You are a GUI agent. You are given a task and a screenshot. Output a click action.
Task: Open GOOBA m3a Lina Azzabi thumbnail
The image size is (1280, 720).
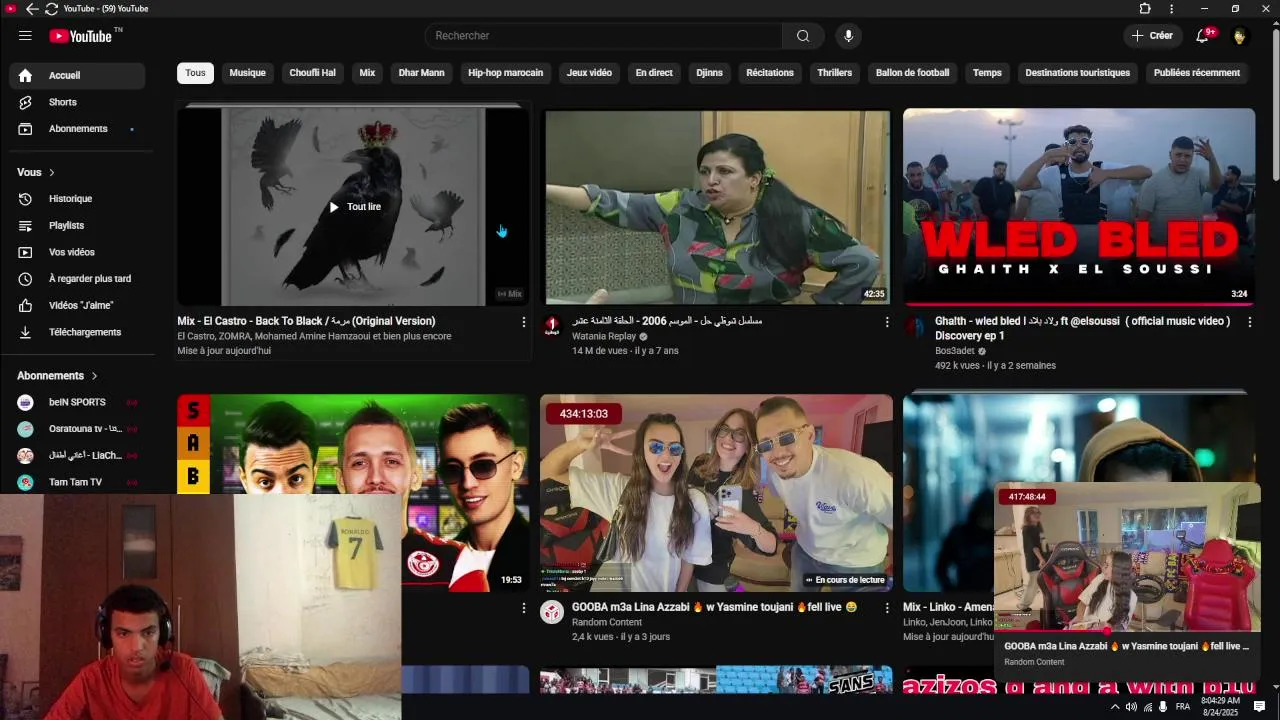point(716,493)
